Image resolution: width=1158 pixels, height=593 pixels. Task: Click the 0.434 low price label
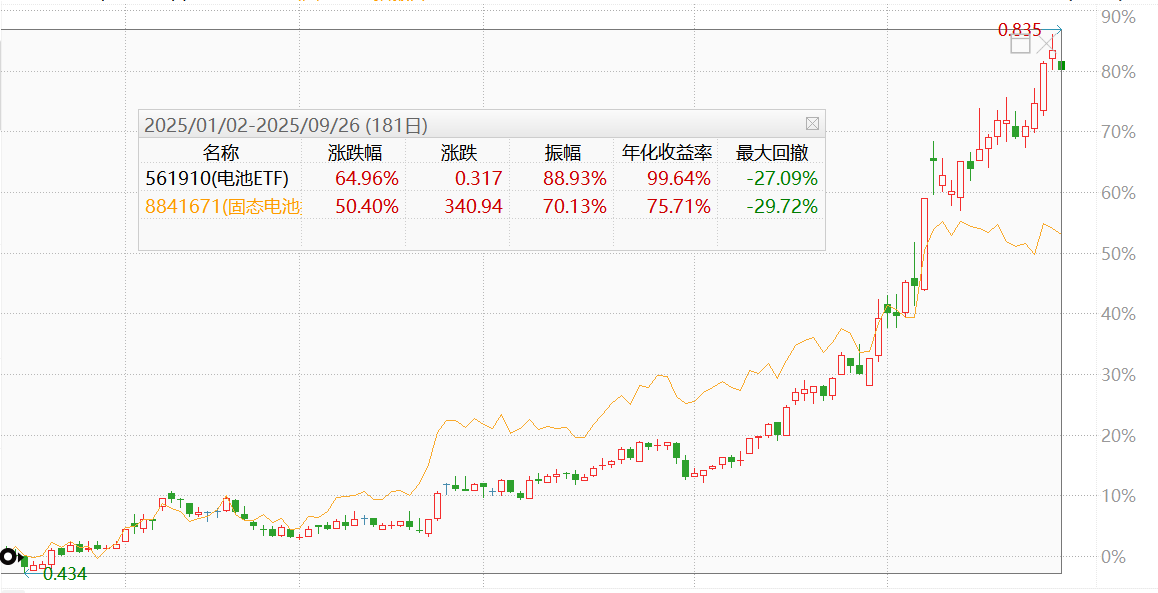coord(65,574)
